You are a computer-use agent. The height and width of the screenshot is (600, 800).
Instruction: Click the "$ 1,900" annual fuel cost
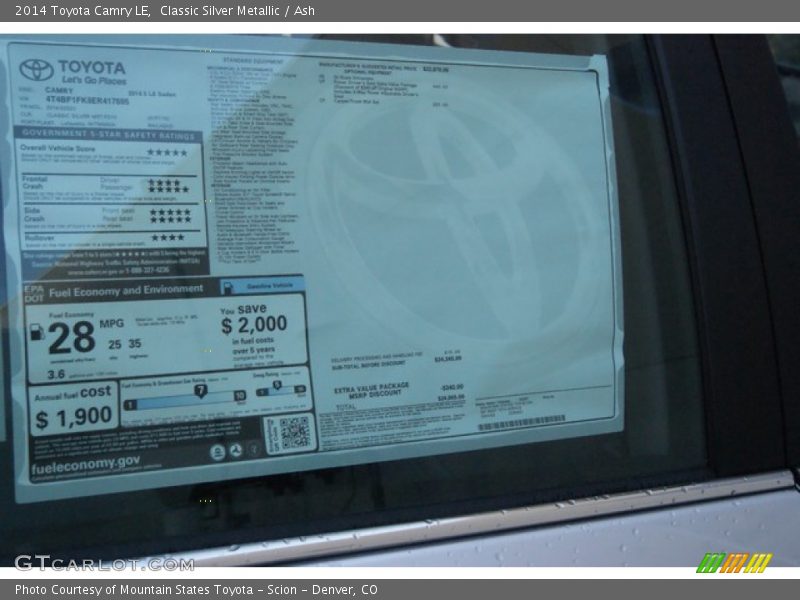click(74, 417)
